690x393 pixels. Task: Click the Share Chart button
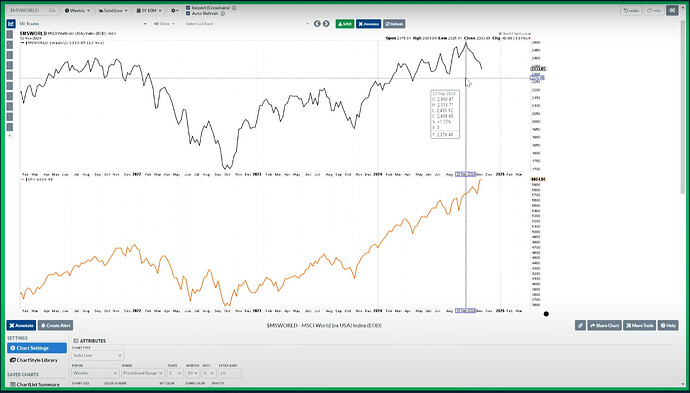point(605,326)
